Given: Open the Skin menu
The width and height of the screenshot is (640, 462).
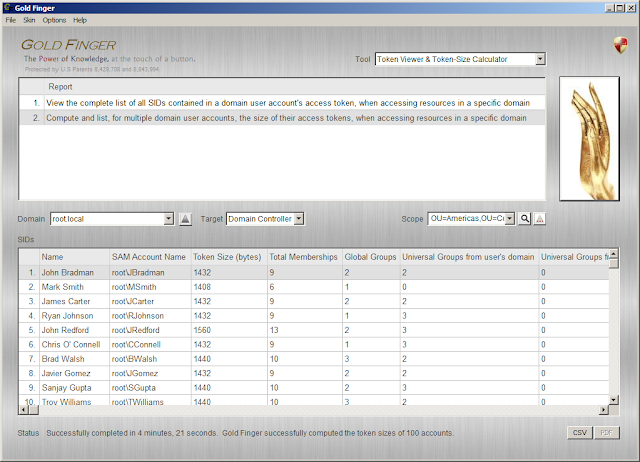Looking at the screenshot, I should 29,20.
